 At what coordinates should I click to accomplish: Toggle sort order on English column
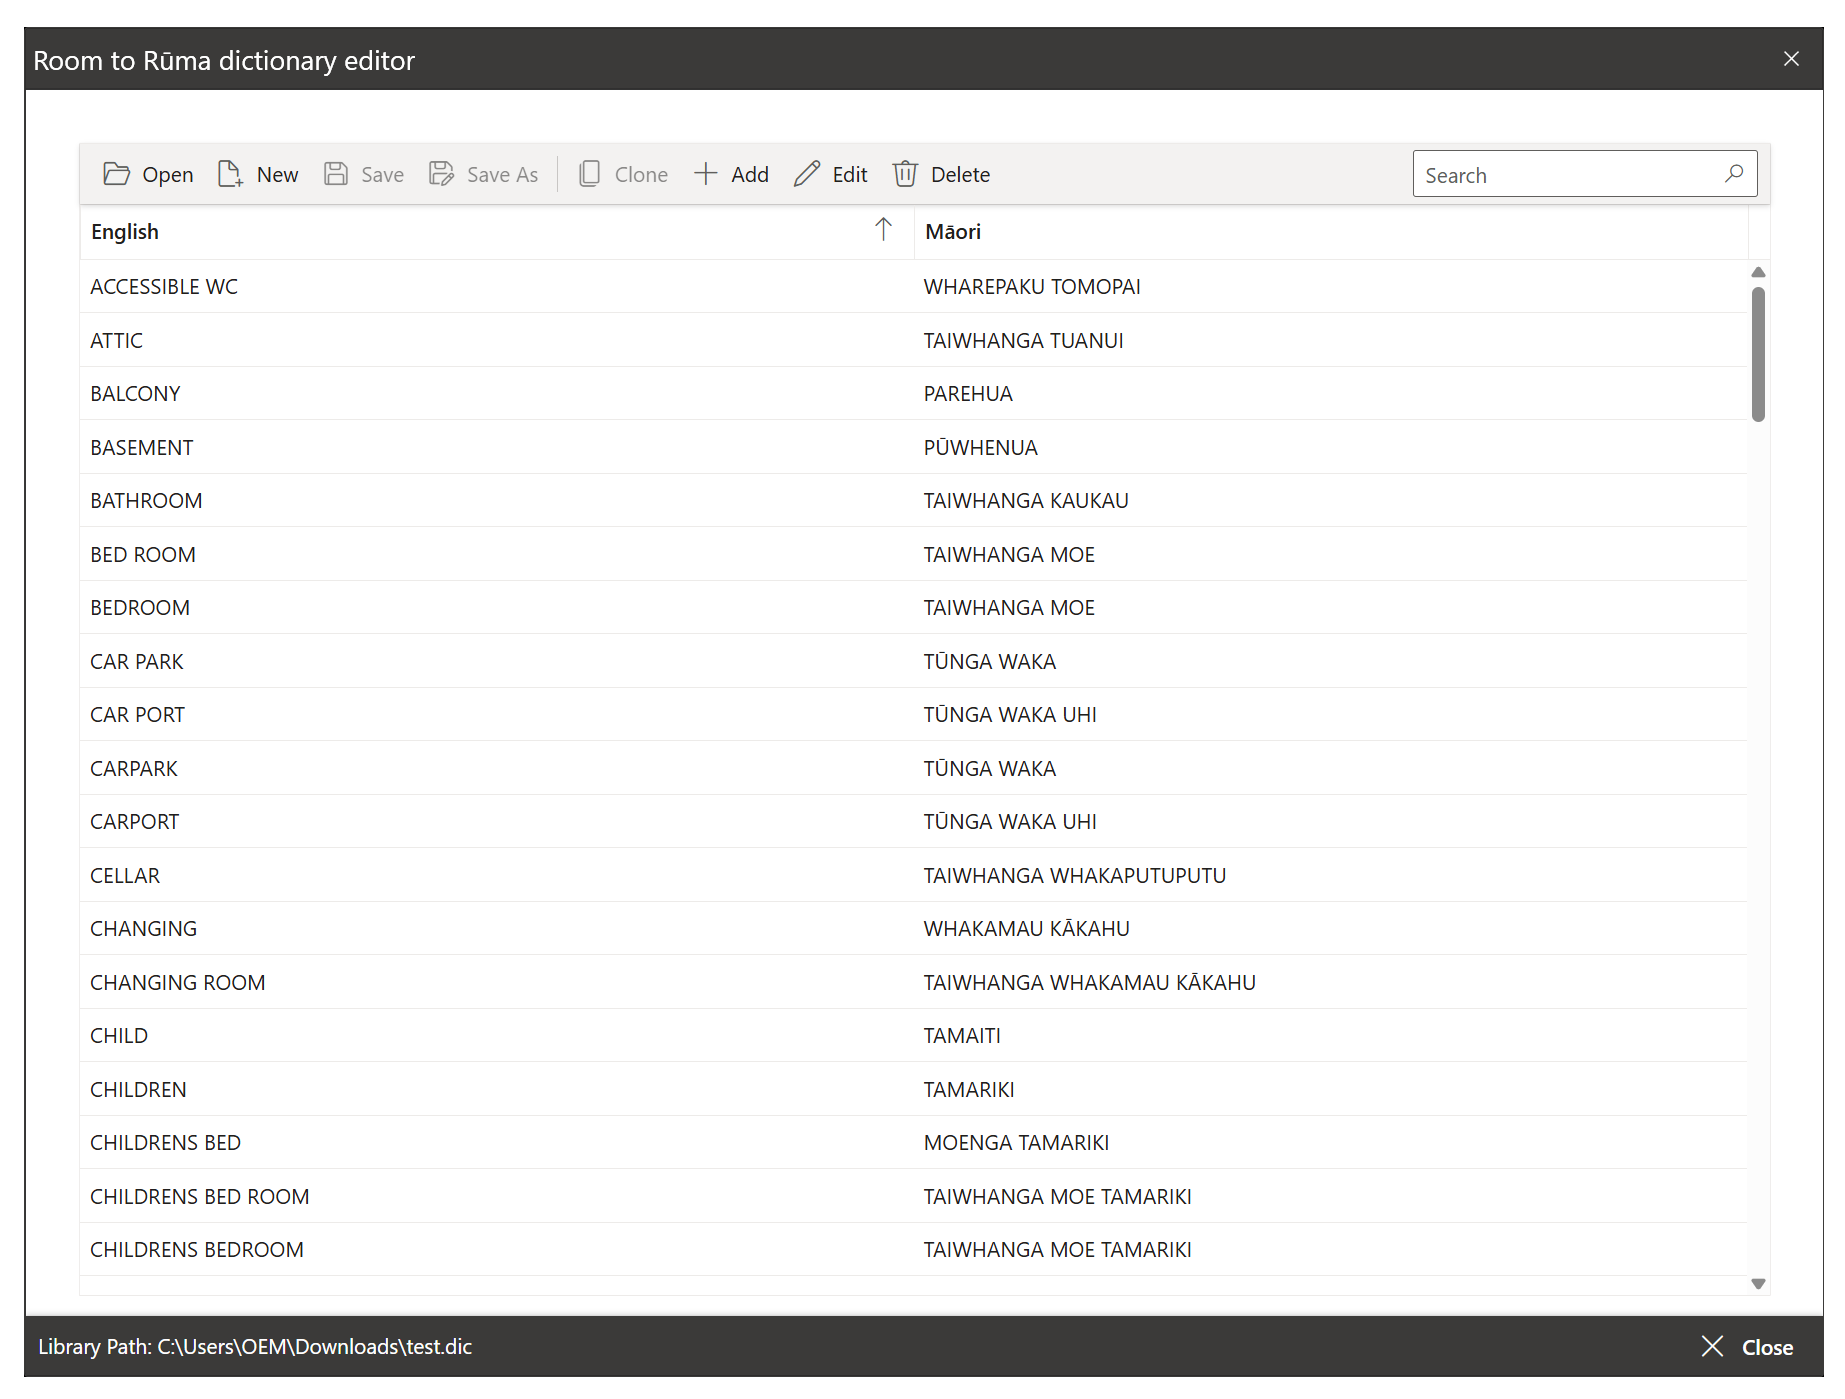pyautogui.click(x=883, y=230)
